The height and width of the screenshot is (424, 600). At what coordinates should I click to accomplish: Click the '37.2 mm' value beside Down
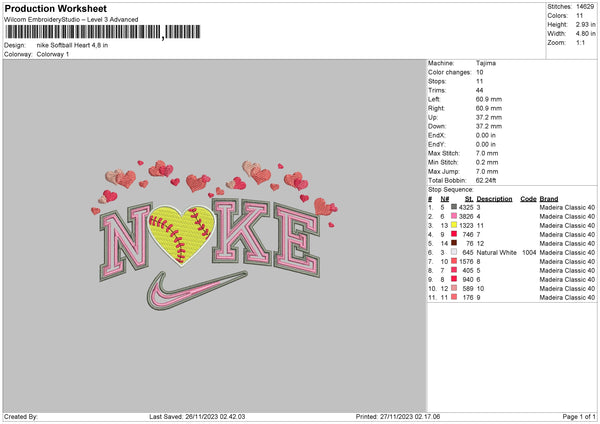coord(489,126)
